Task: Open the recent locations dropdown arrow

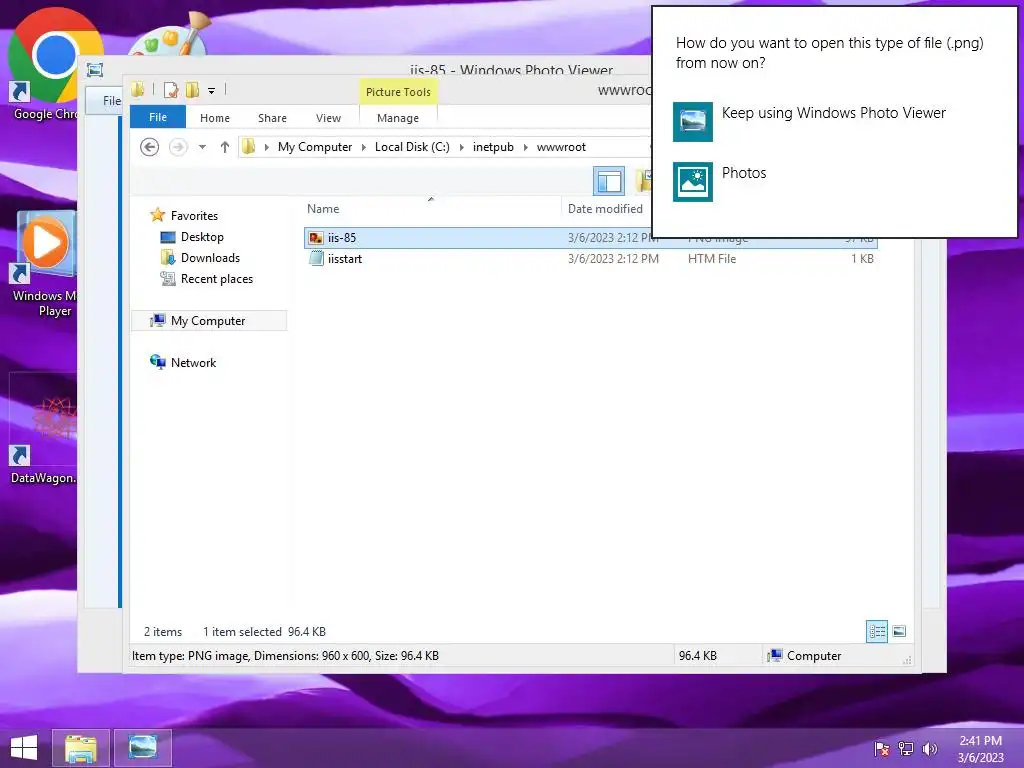Action: [202, 147]
